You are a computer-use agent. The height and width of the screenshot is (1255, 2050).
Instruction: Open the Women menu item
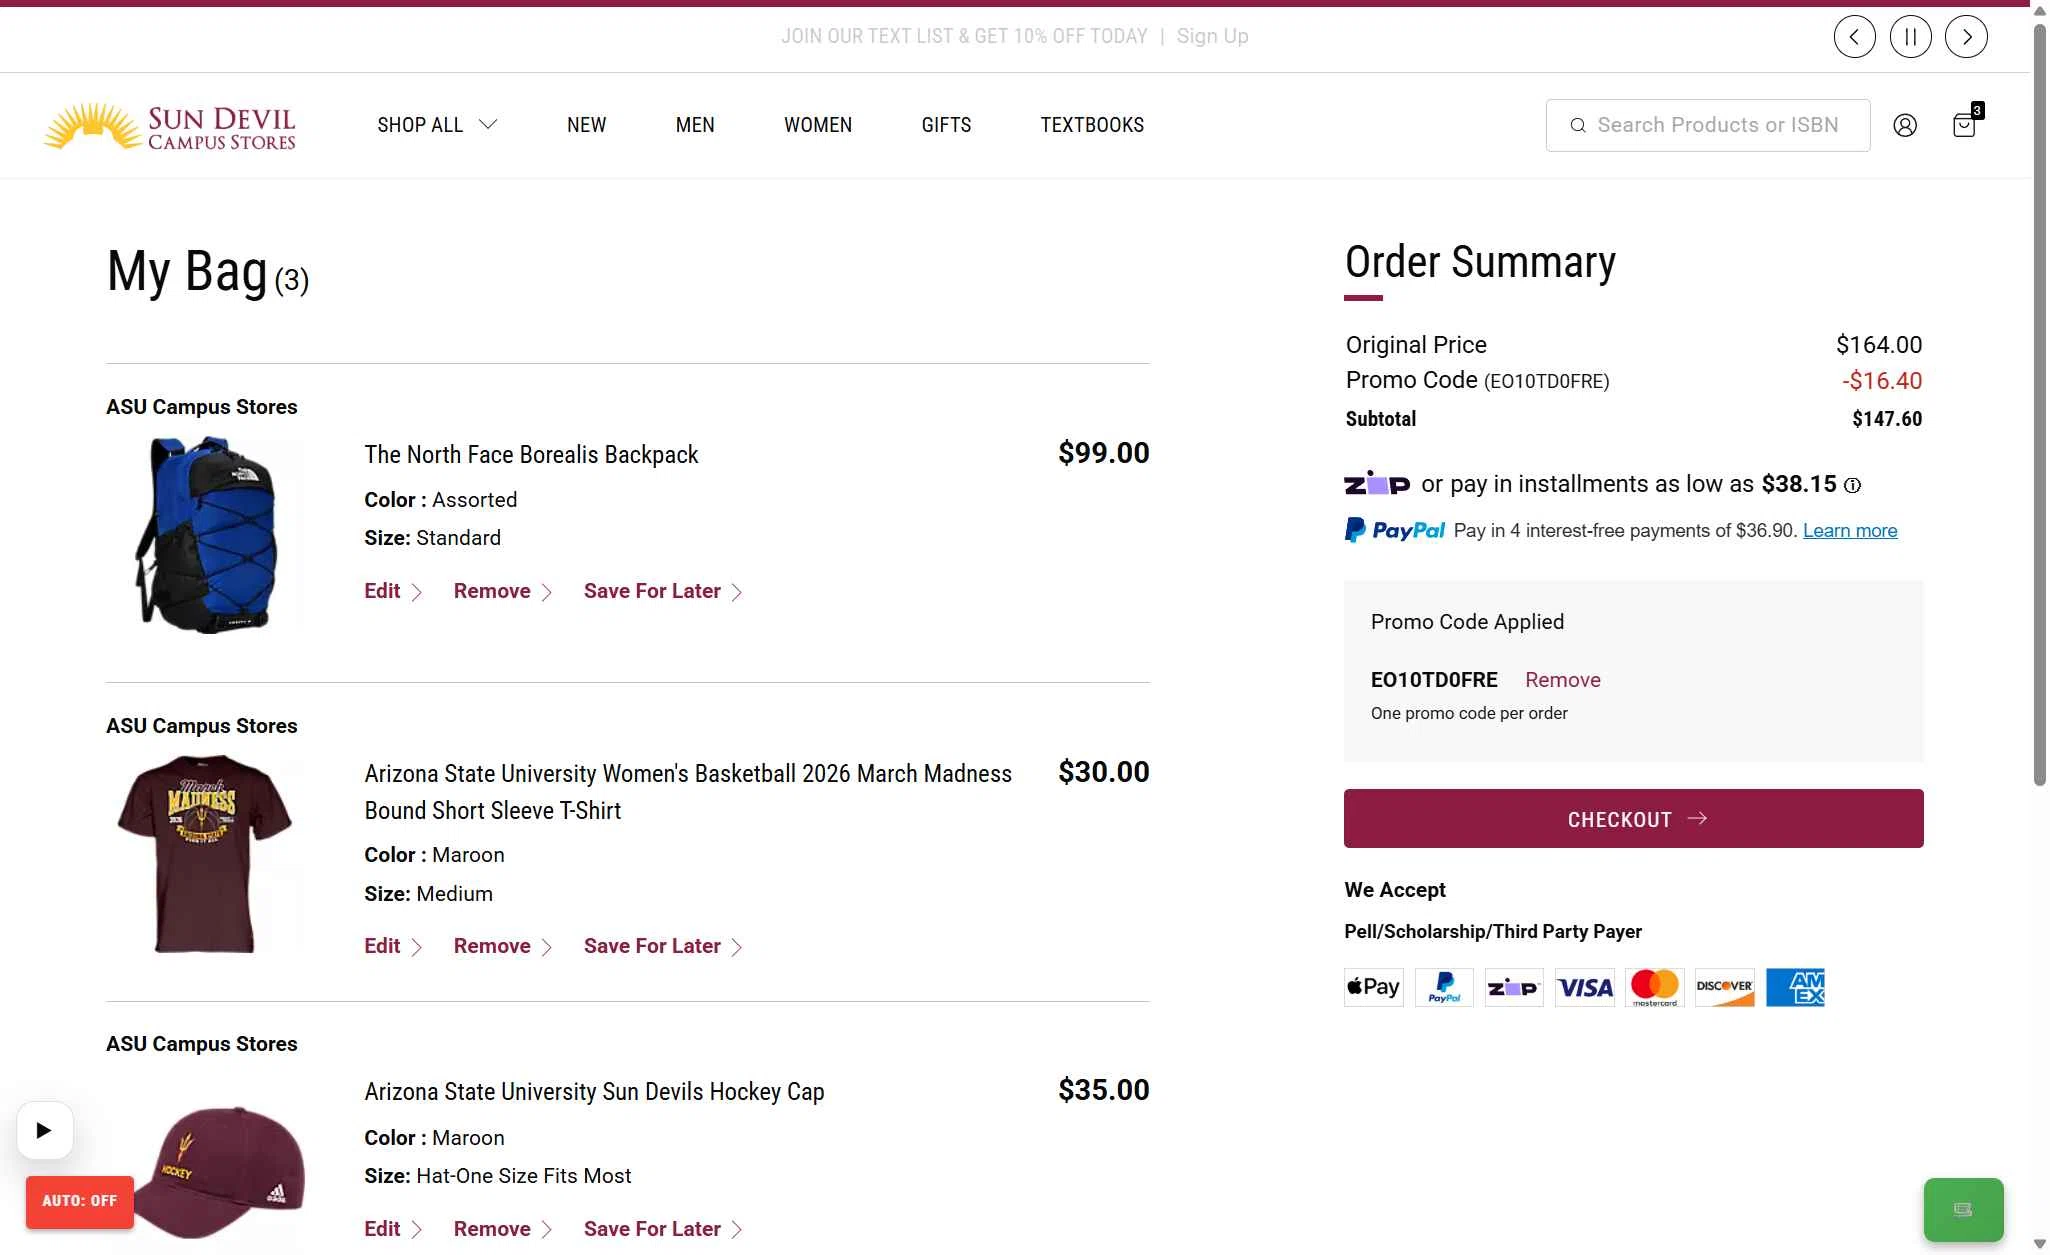pyautogui.click(x=818, y=125)
